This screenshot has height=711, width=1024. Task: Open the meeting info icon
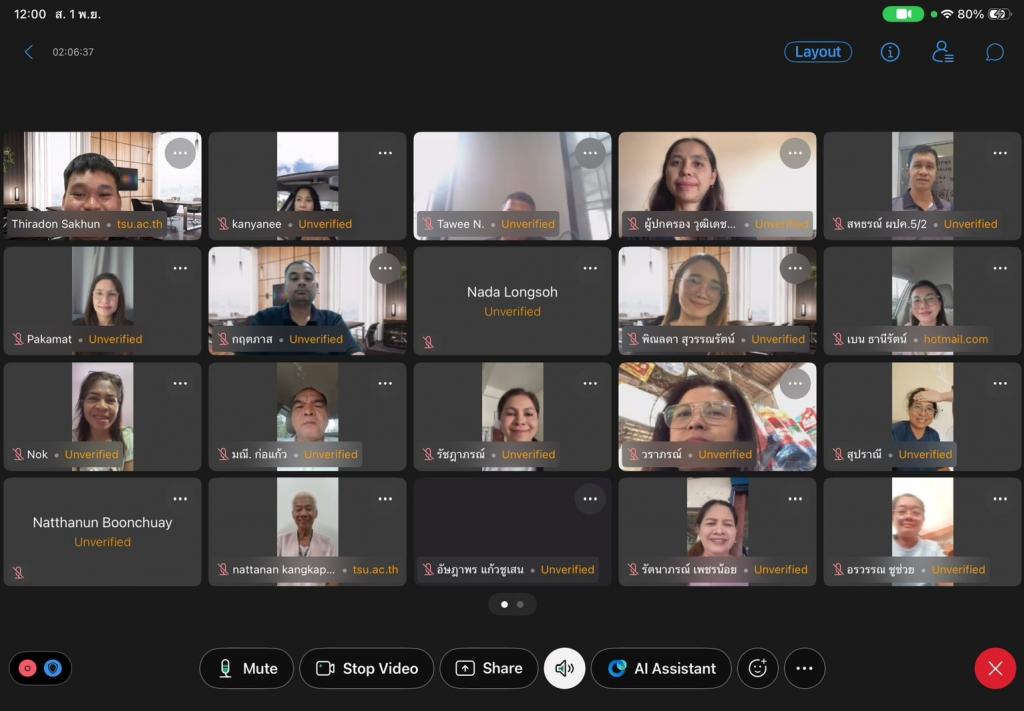890,52
